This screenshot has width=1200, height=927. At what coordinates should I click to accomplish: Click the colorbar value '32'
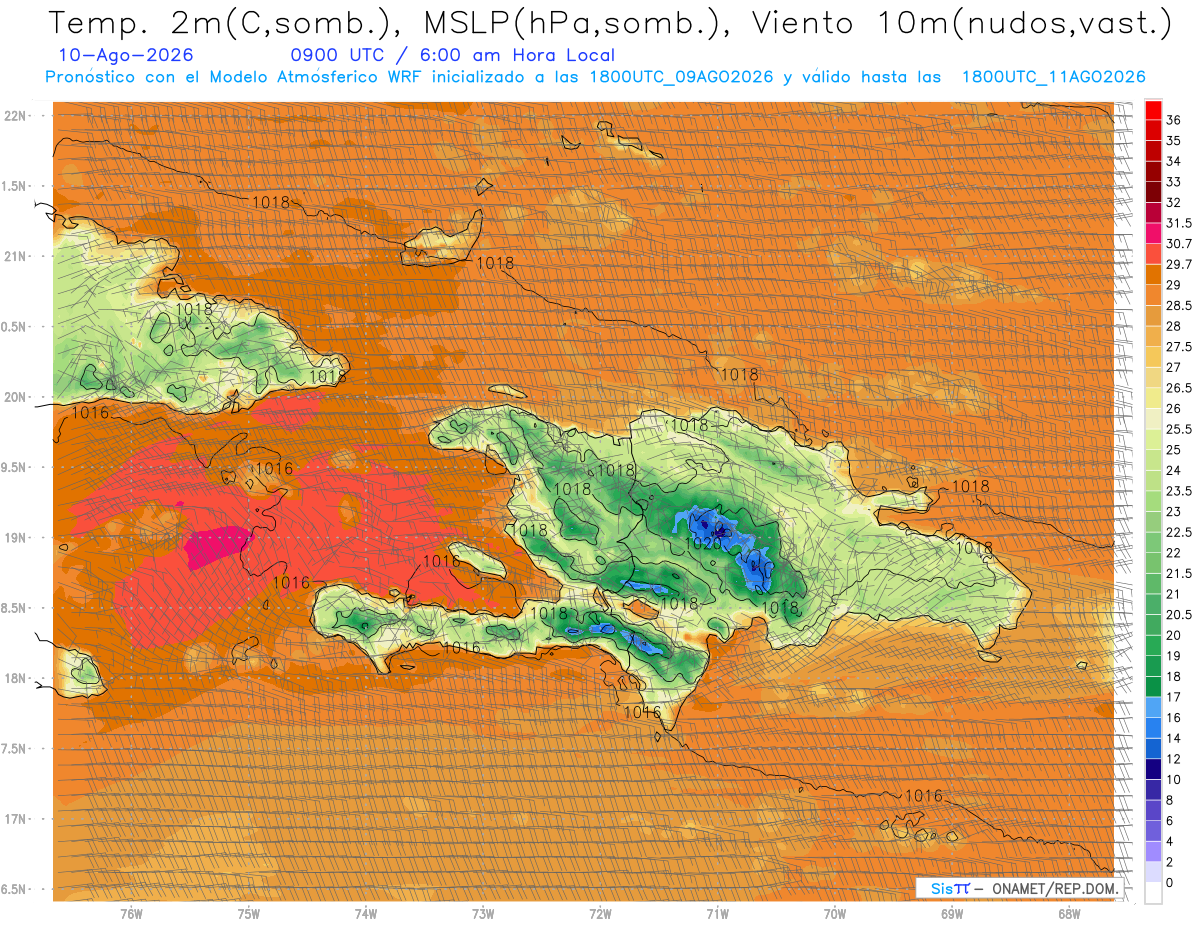[1174, 202]
